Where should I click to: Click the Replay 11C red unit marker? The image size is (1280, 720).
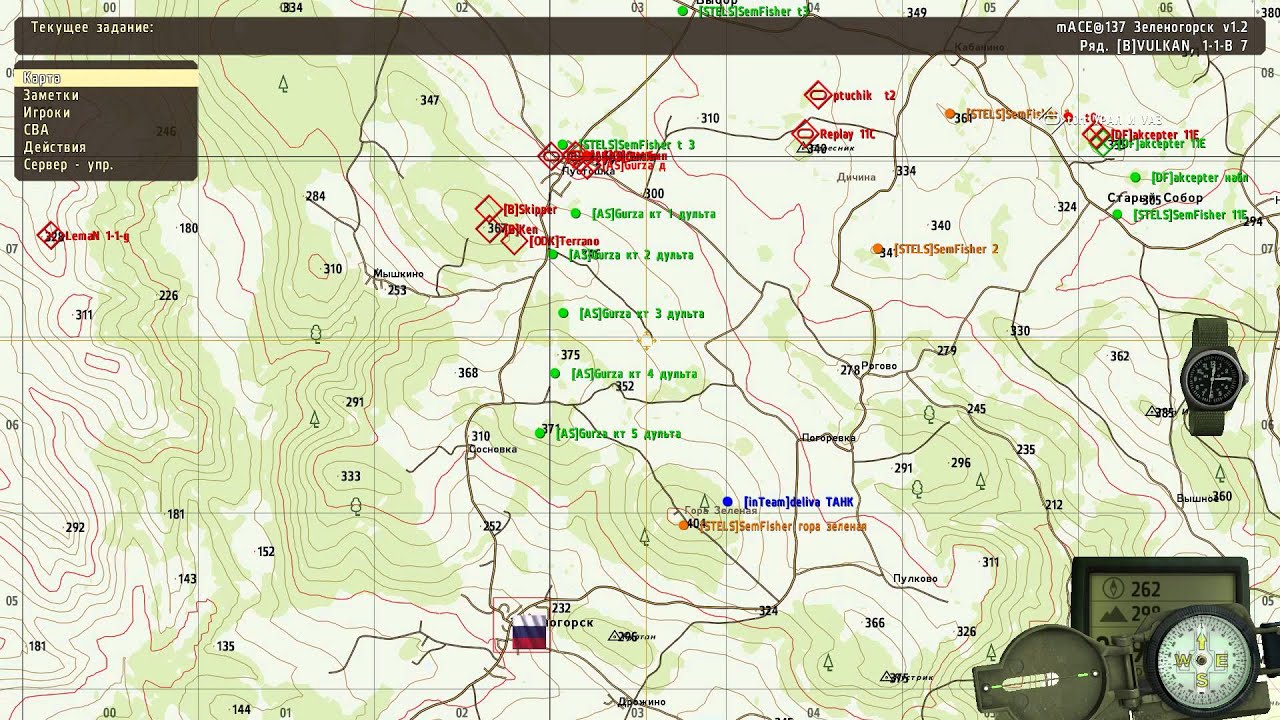click(x=806, y=133)
